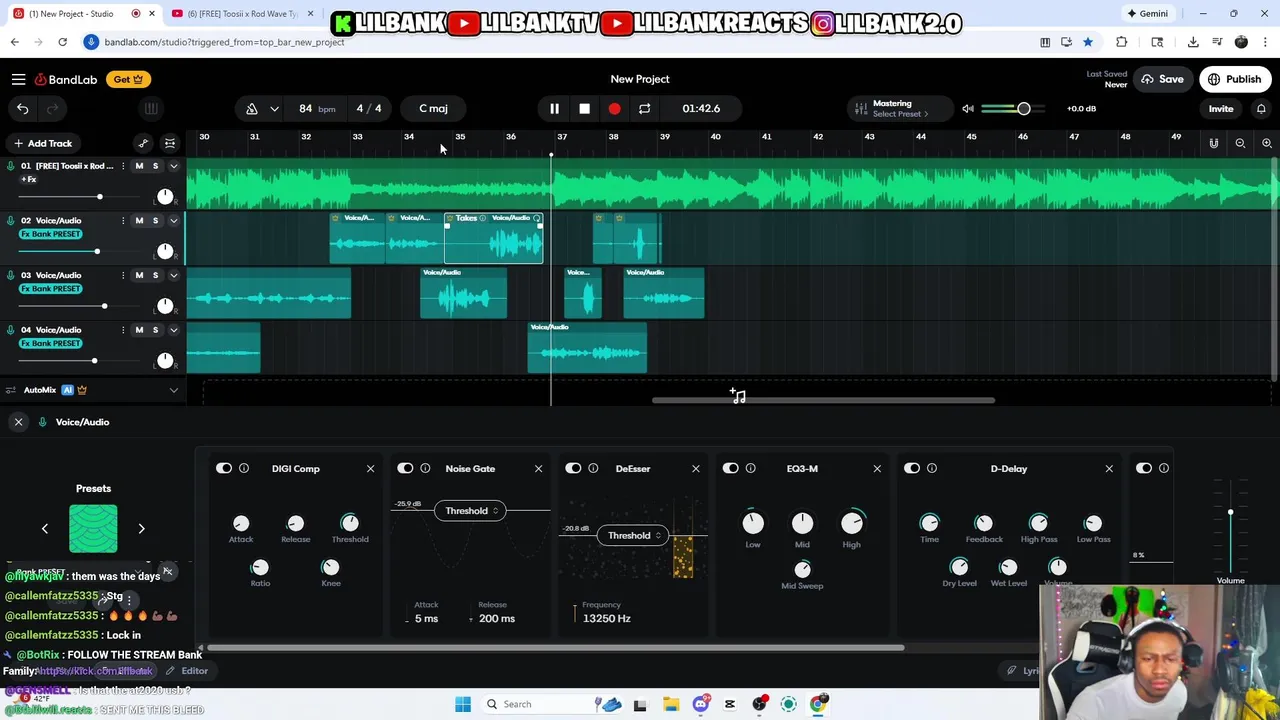The width and height of the screenshot is (1280, 720).
Task: Click the Invite button
Action: 1221,108
